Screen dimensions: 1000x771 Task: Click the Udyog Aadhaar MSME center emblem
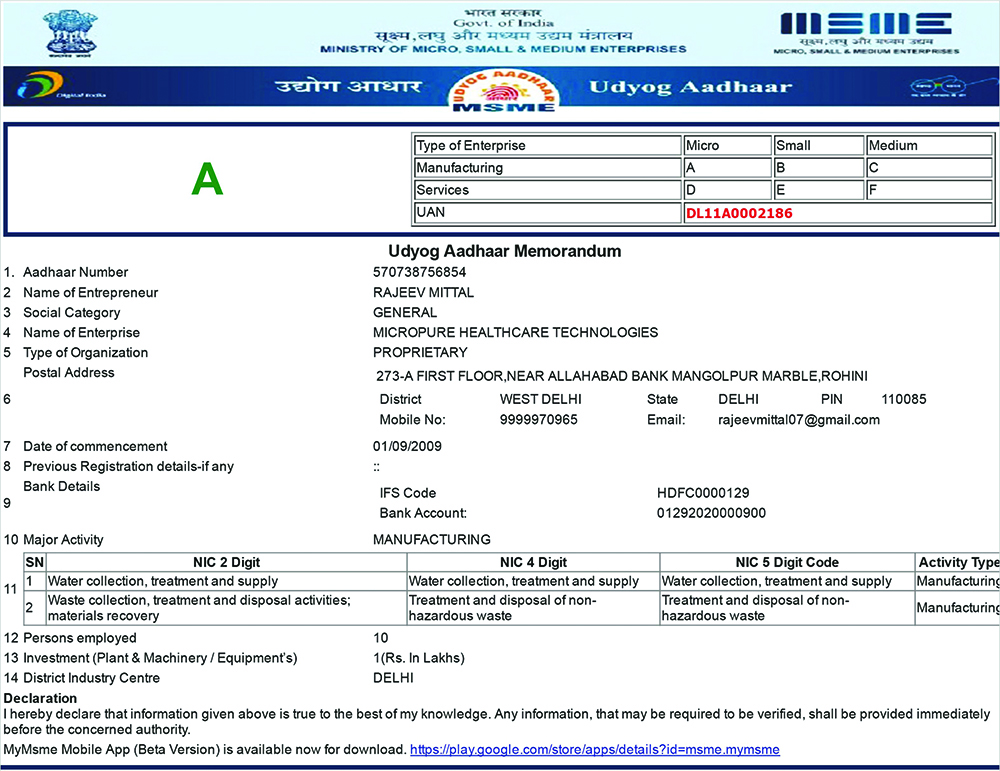503,90
